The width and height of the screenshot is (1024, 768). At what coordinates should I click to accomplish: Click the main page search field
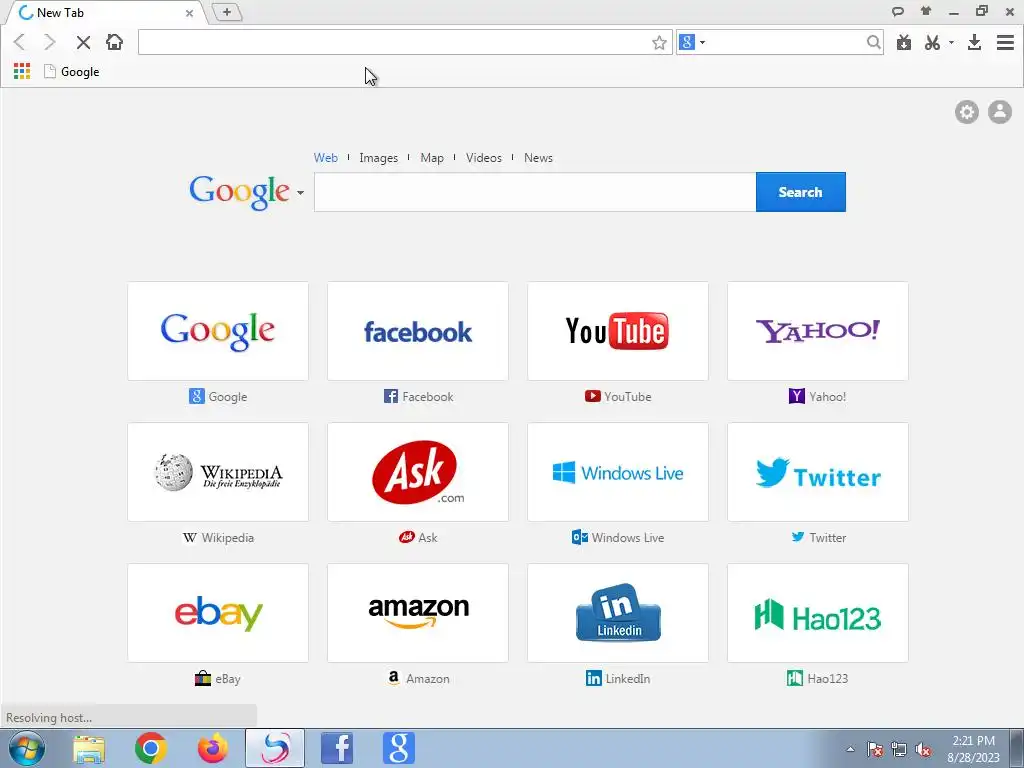[x=535, y=192]
